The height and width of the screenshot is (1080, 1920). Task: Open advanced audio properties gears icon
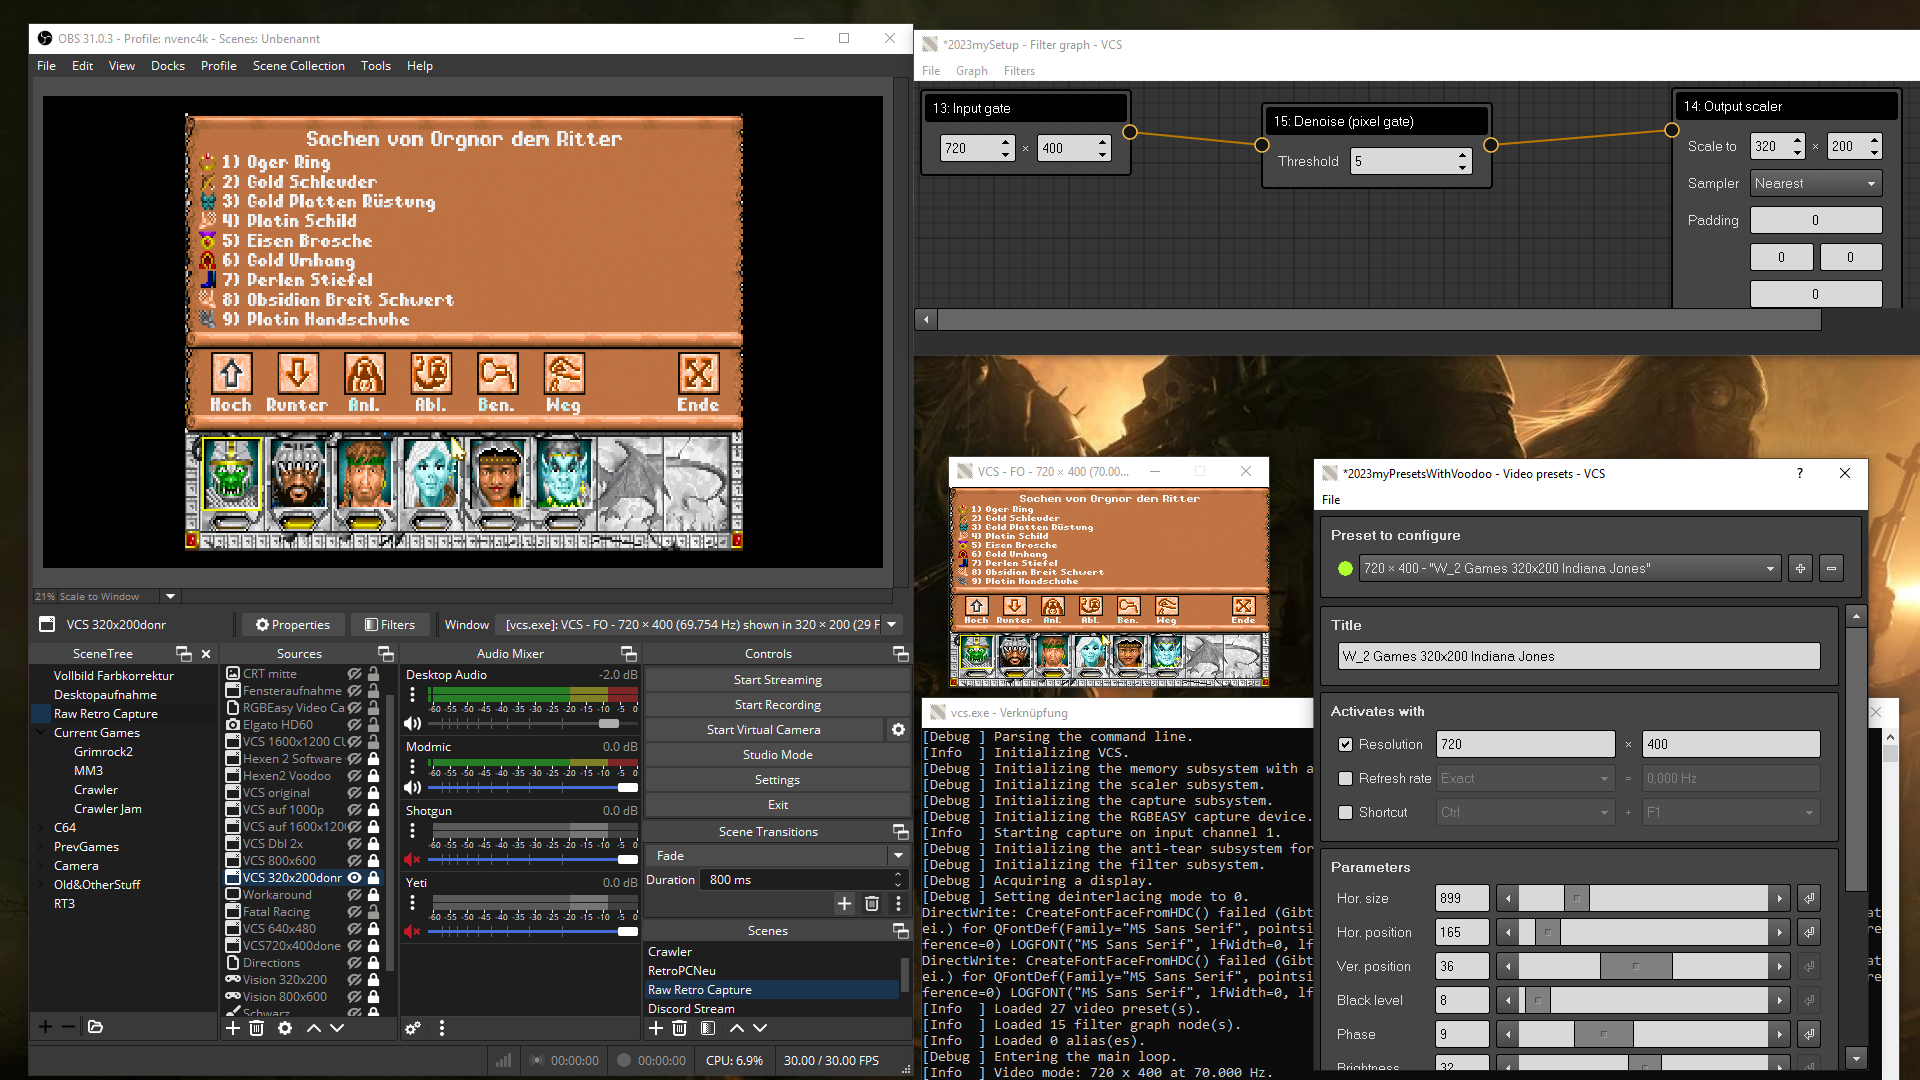click(x=412, y=1028)
